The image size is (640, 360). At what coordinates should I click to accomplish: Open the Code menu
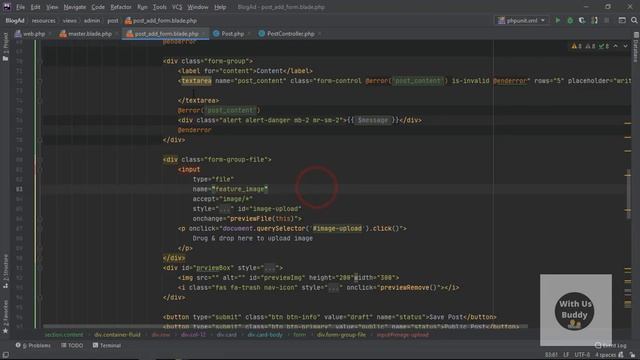click(98, 7)
